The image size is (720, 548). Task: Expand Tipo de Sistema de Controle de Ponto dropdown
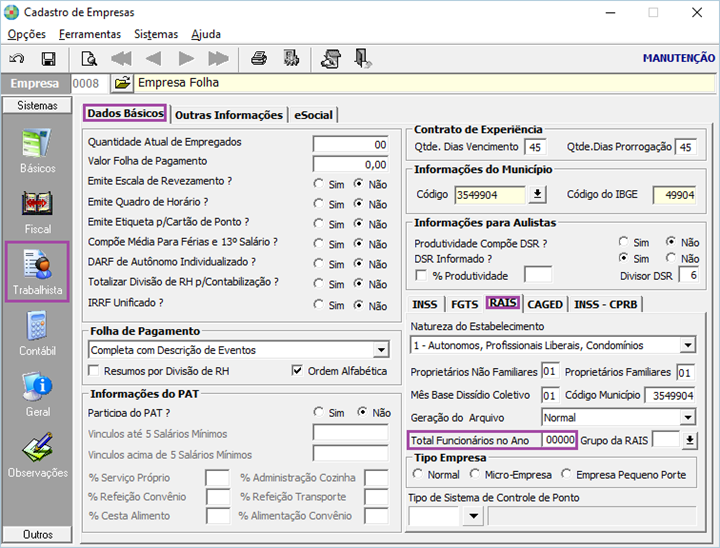click(x=473, y=516)
